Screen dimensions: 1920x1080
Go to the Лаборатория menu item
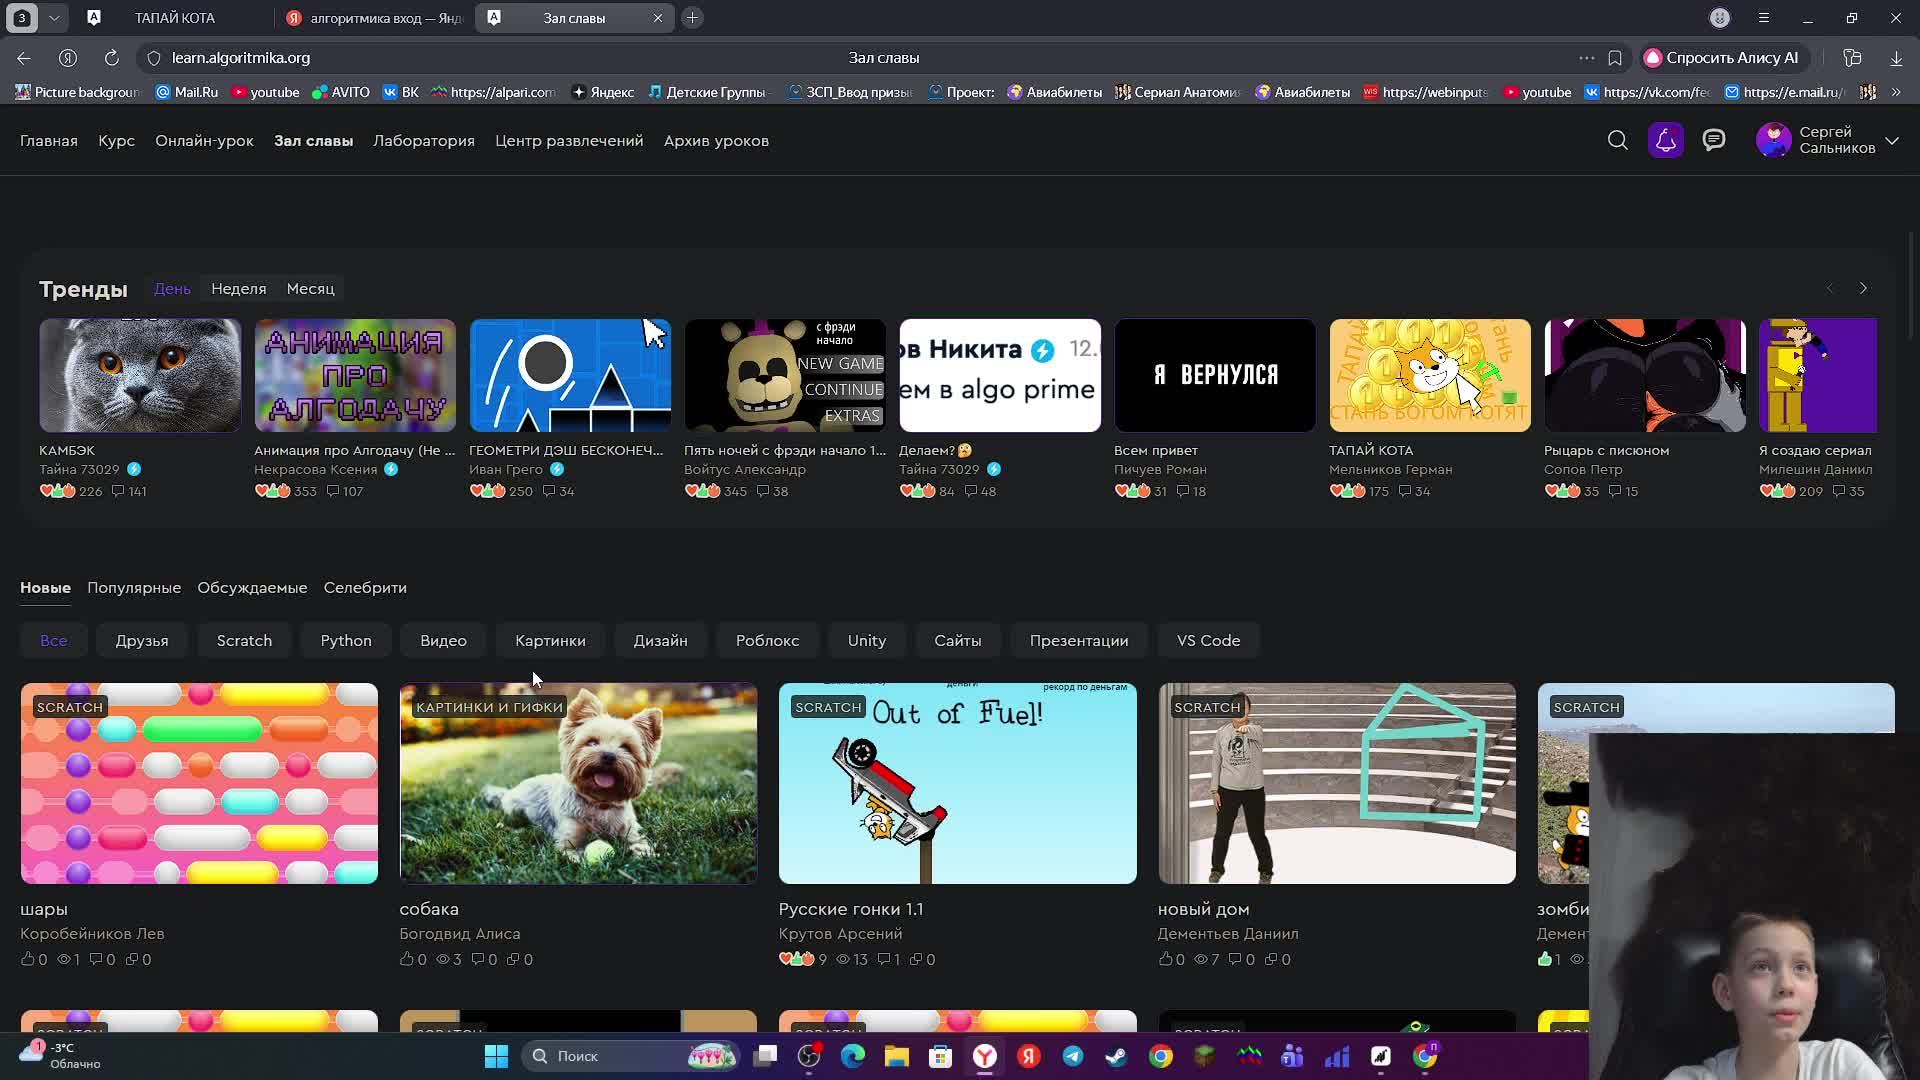pos(423,141)
